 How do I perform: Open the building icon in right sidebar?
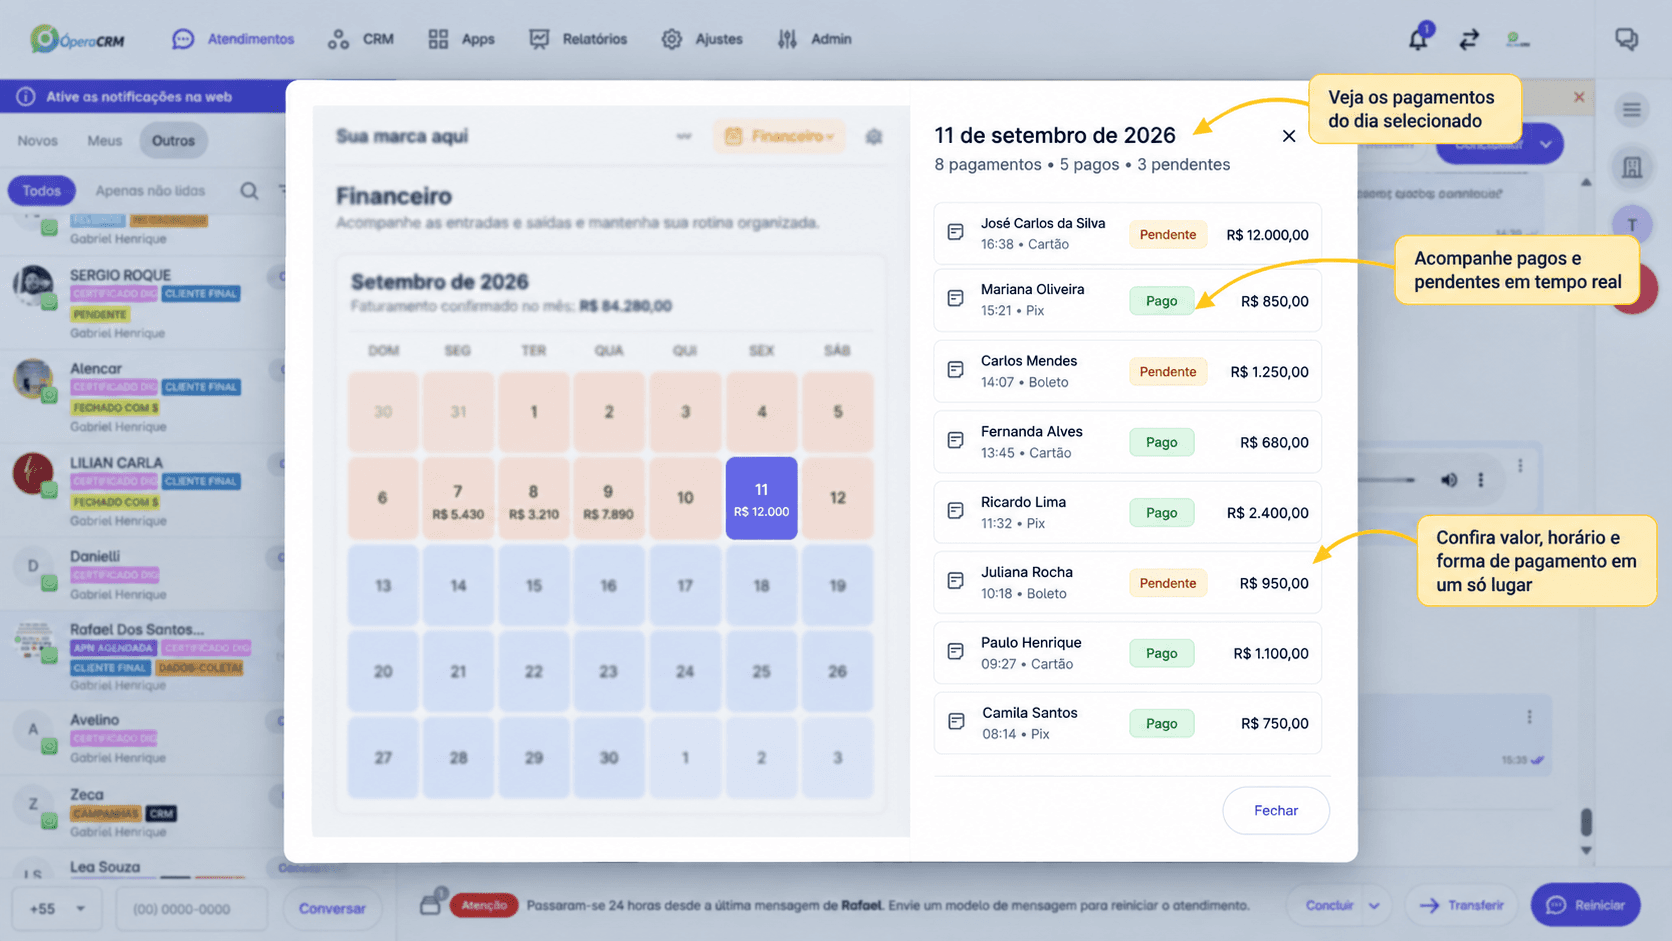1632,167
